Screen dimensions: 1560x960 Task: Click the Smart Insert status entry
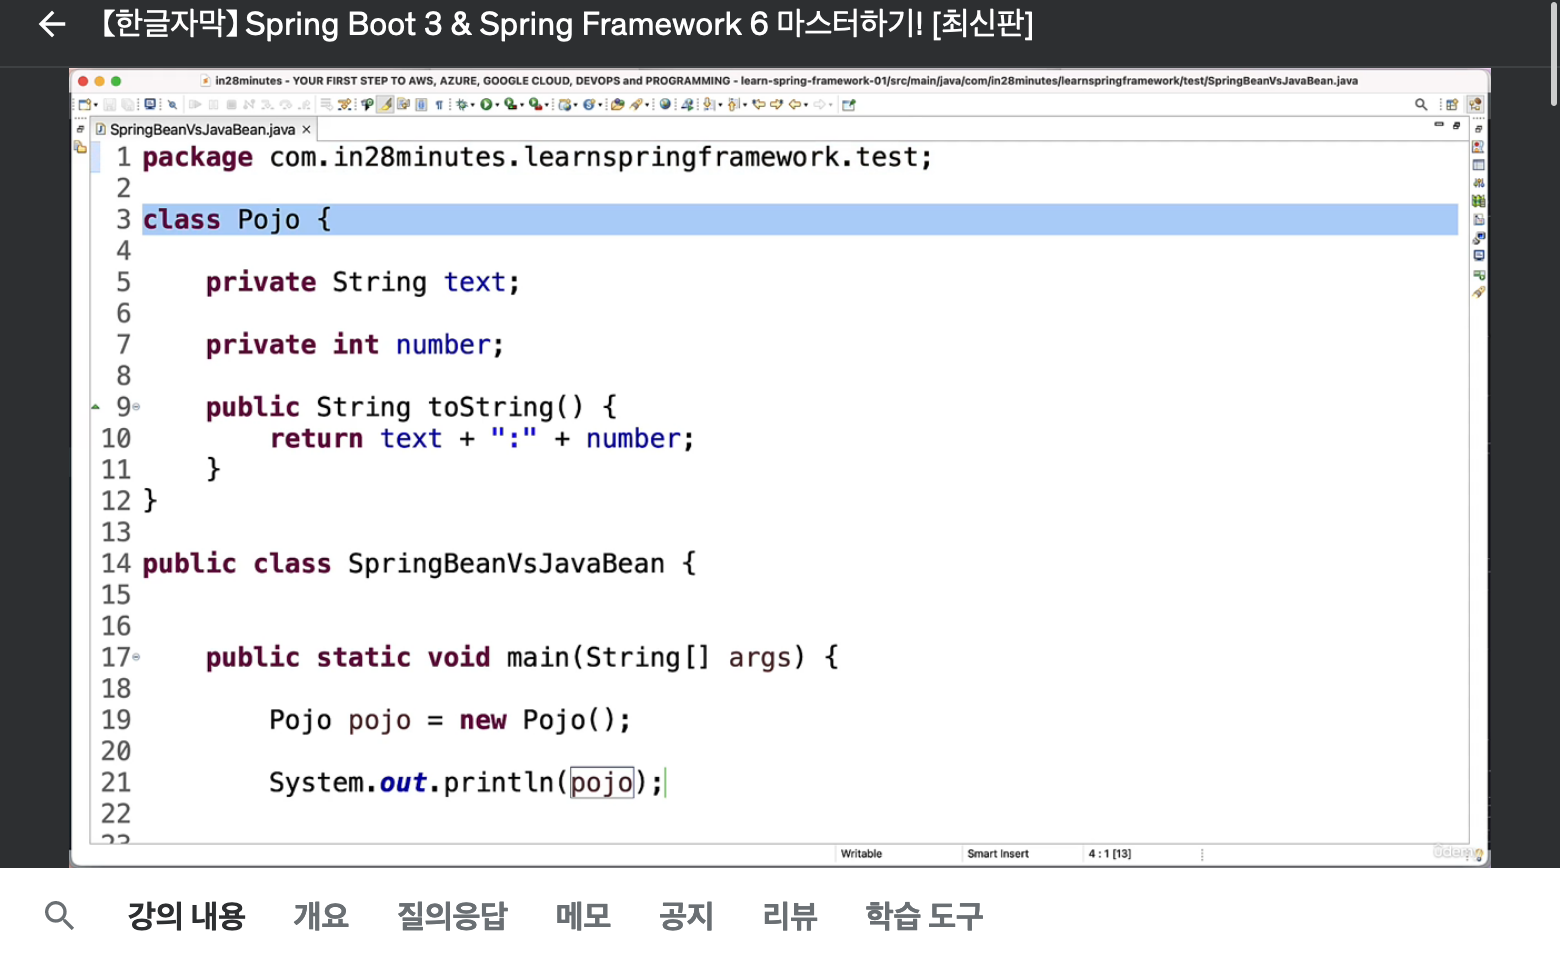point(998,853)
